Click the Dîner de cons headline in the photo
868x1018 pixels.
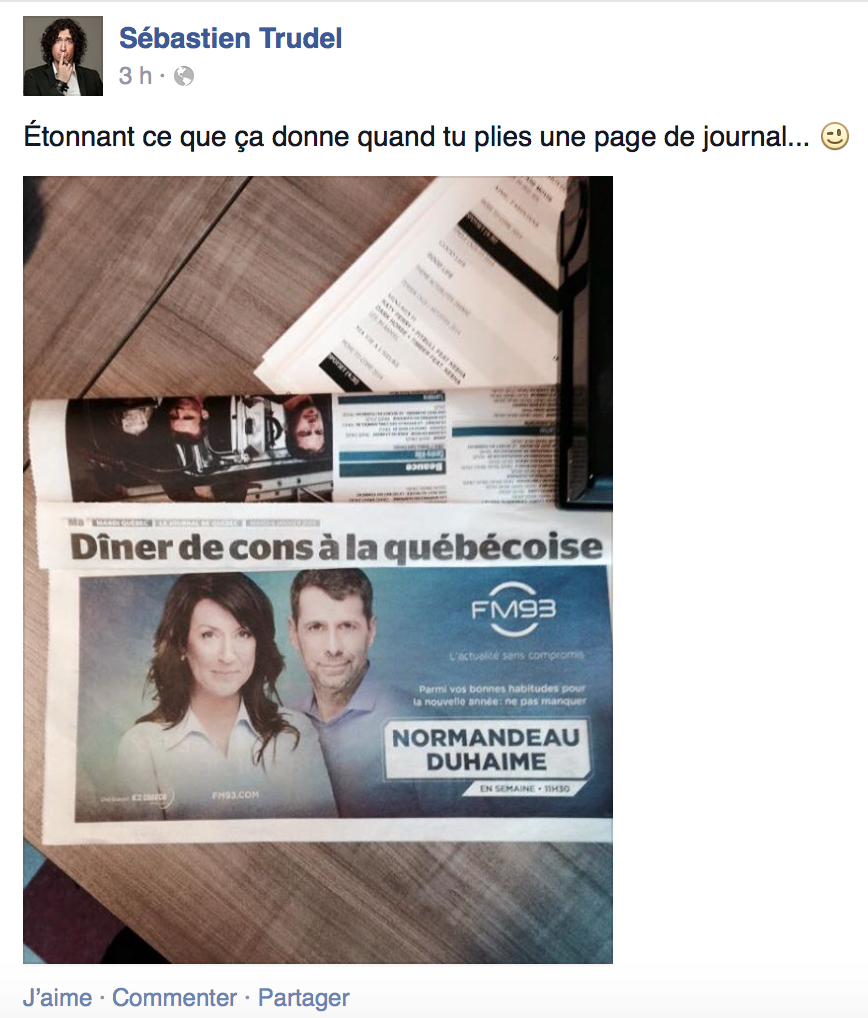pyautogui.click(x=336, y=547)
